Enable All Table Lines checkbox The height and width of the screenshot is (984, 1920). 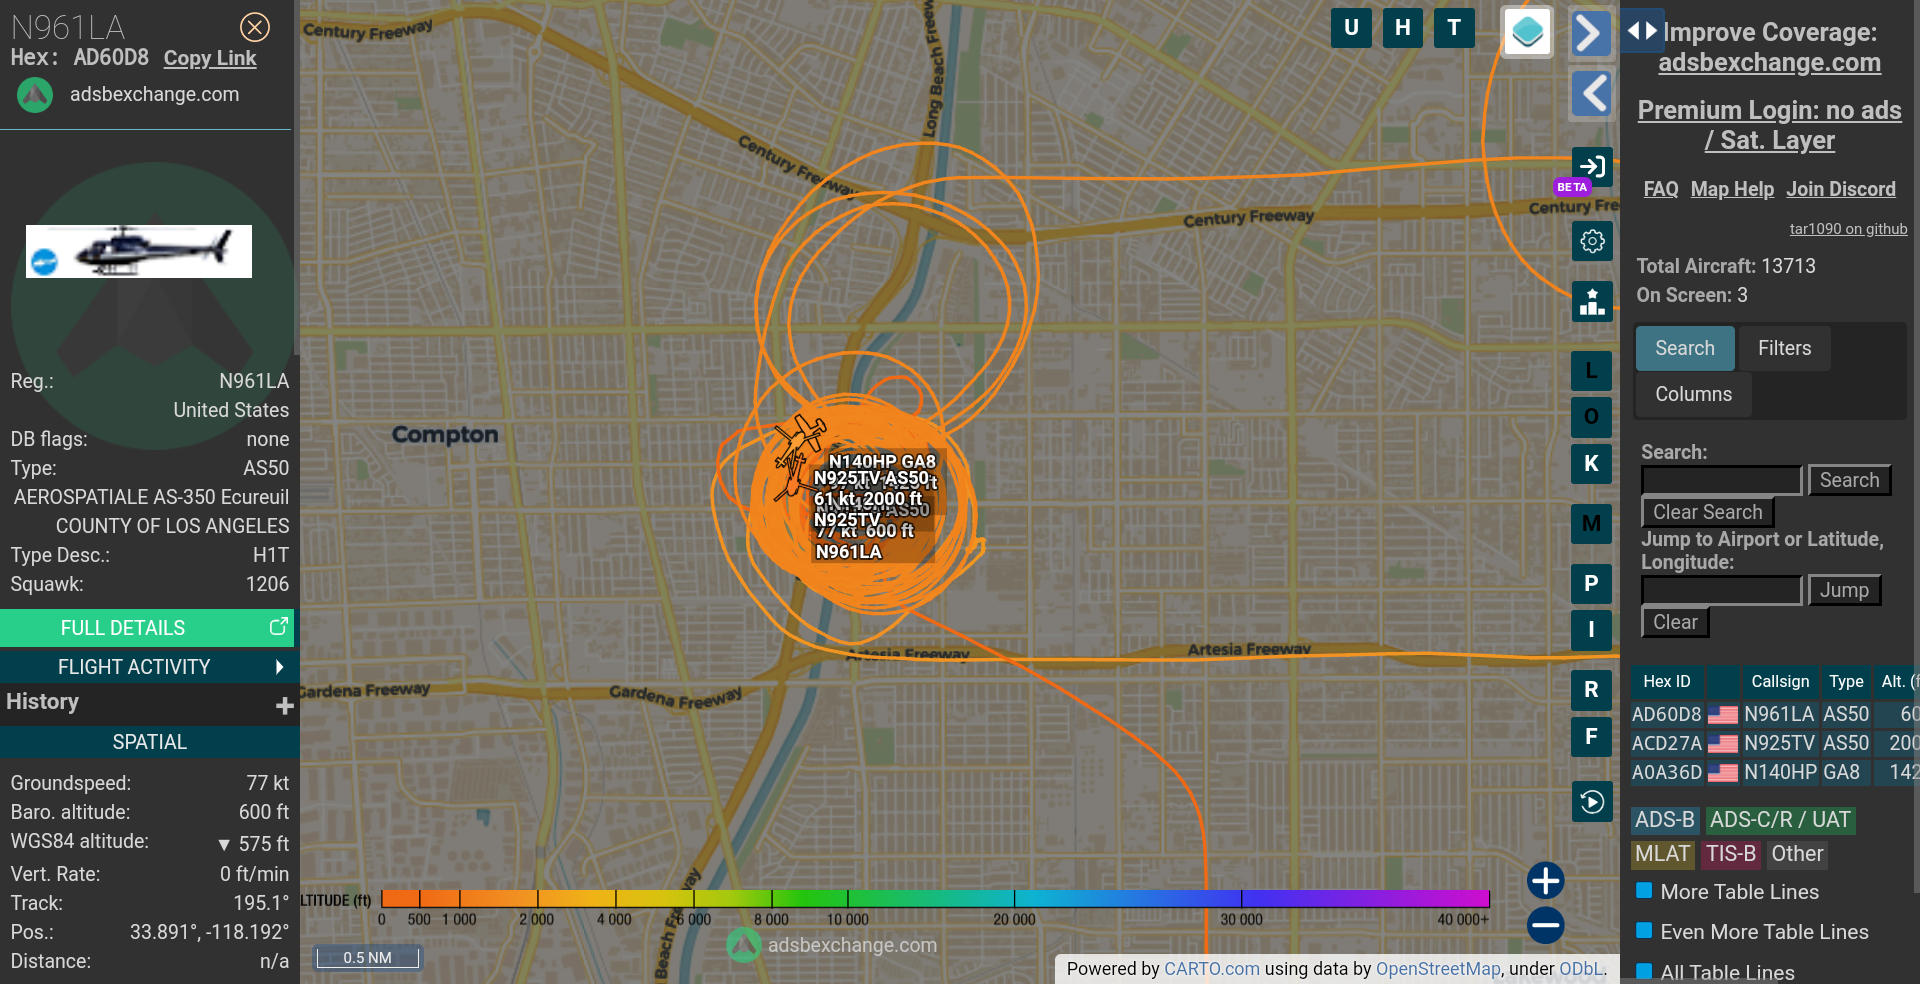click(x=1643, y=970)
